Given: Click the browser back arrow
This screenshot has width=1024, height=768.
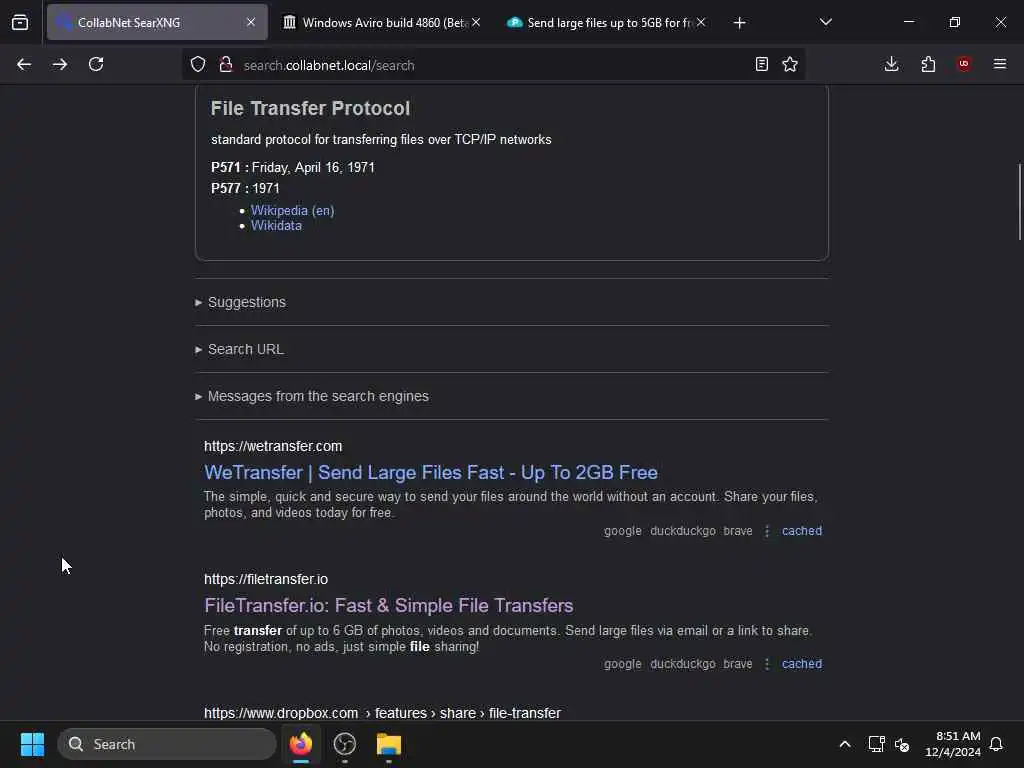Looking at the screenshot, I should (x=24, y=64).
